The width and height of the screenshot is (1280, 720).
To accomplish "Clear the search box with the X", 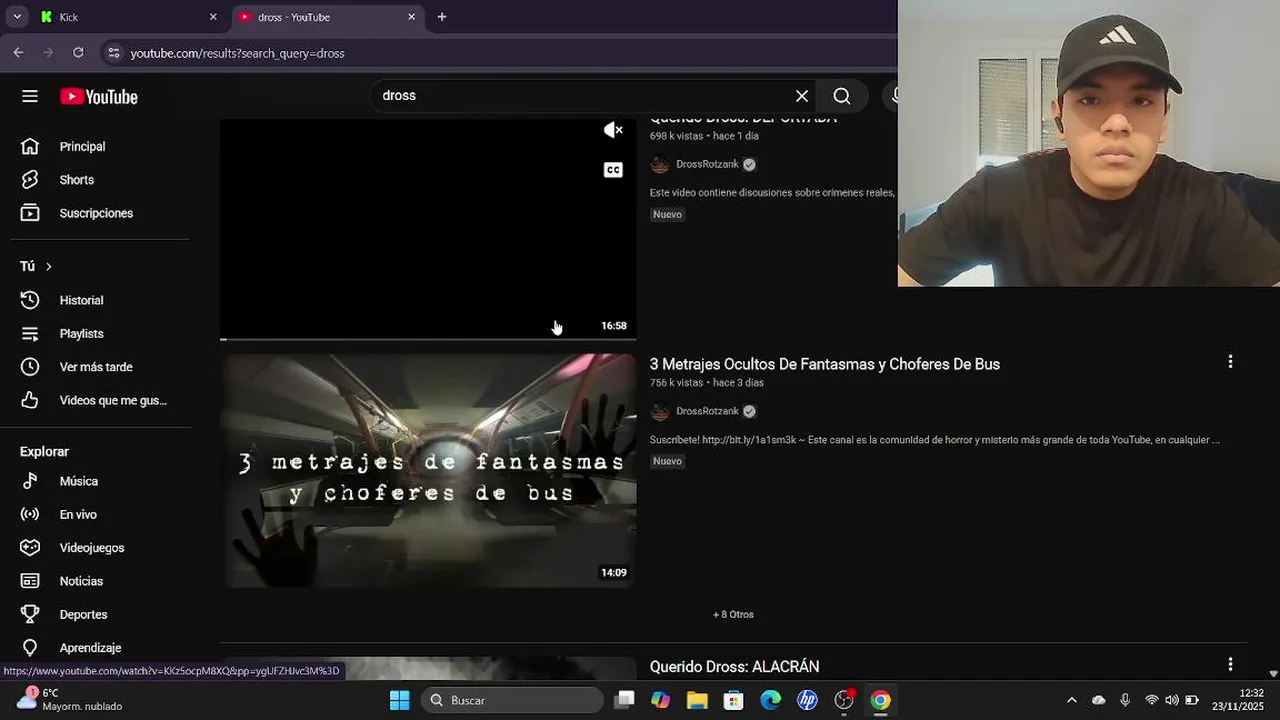I will coord(802,96).
